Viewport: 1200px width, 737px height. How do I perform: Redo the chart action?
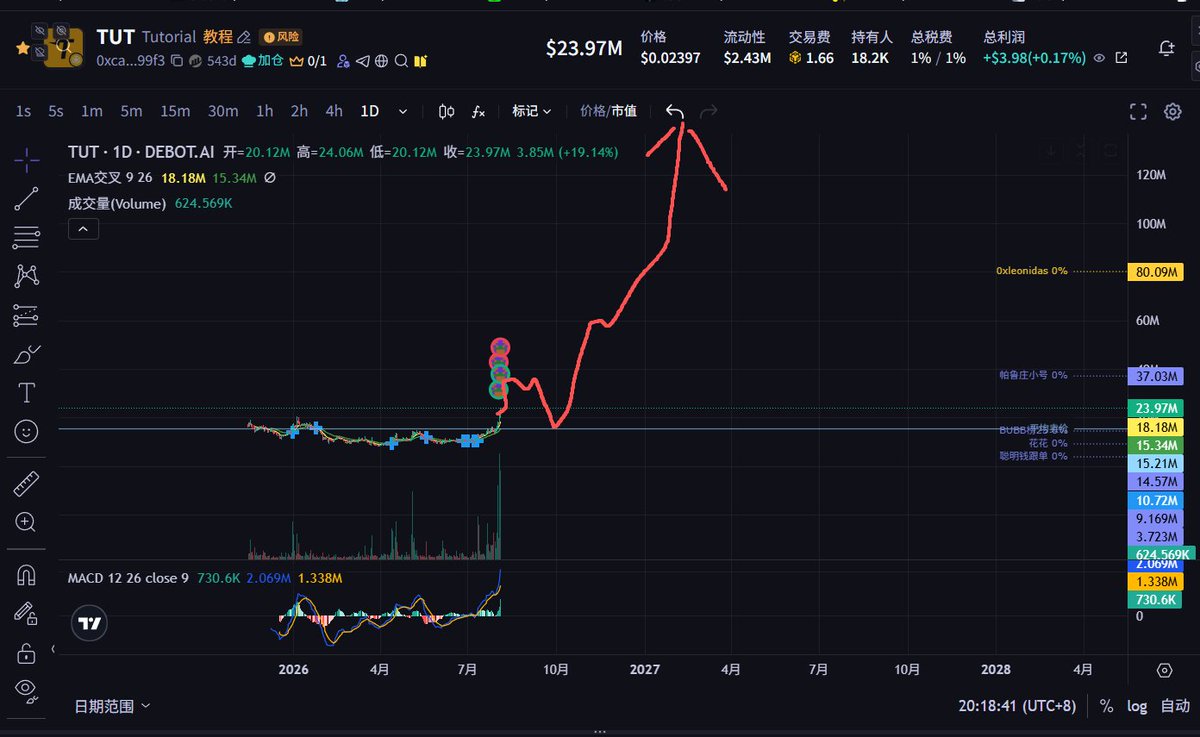tap(709, 111)
